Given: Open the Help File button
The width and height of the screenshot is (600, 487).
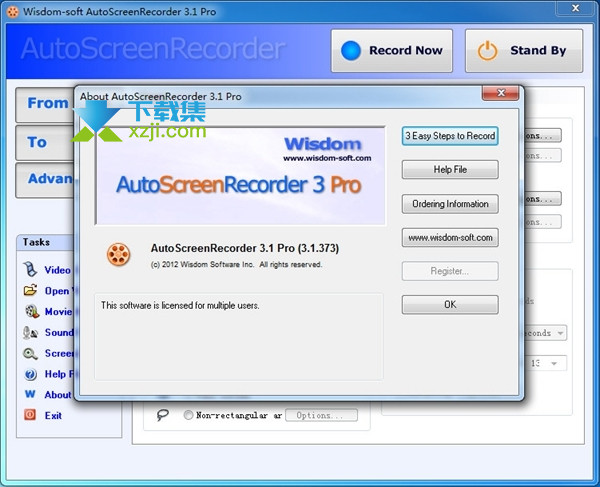Looking at the screenshot, I should point(450,169).
